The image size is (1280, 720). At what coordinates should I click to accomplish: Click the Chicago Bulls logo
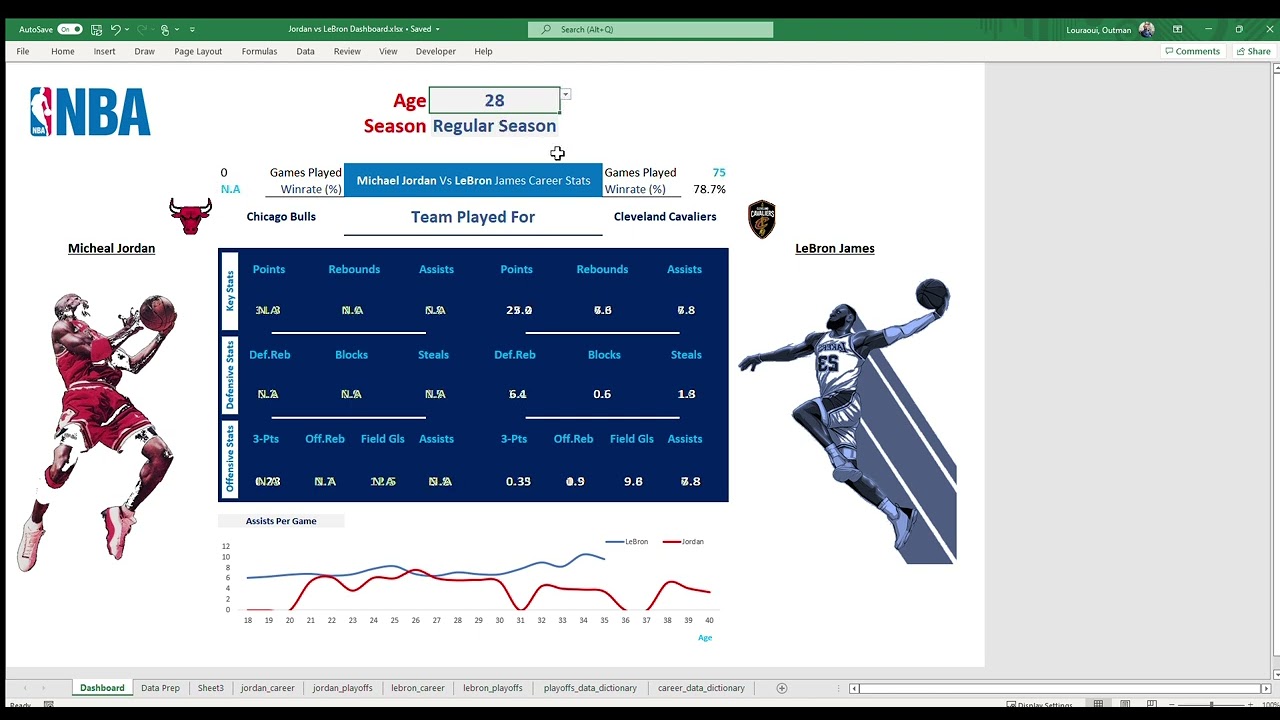click(190, 215)
